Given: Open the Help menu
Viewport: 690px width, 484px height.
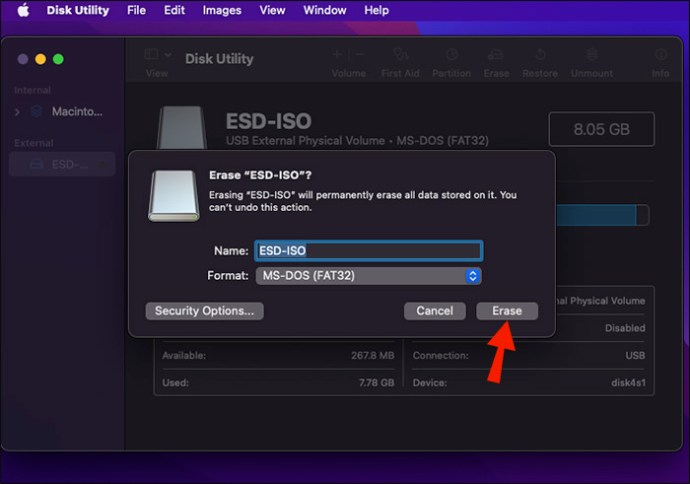Looking at the screenshot, I should click(x=376, y=10).
